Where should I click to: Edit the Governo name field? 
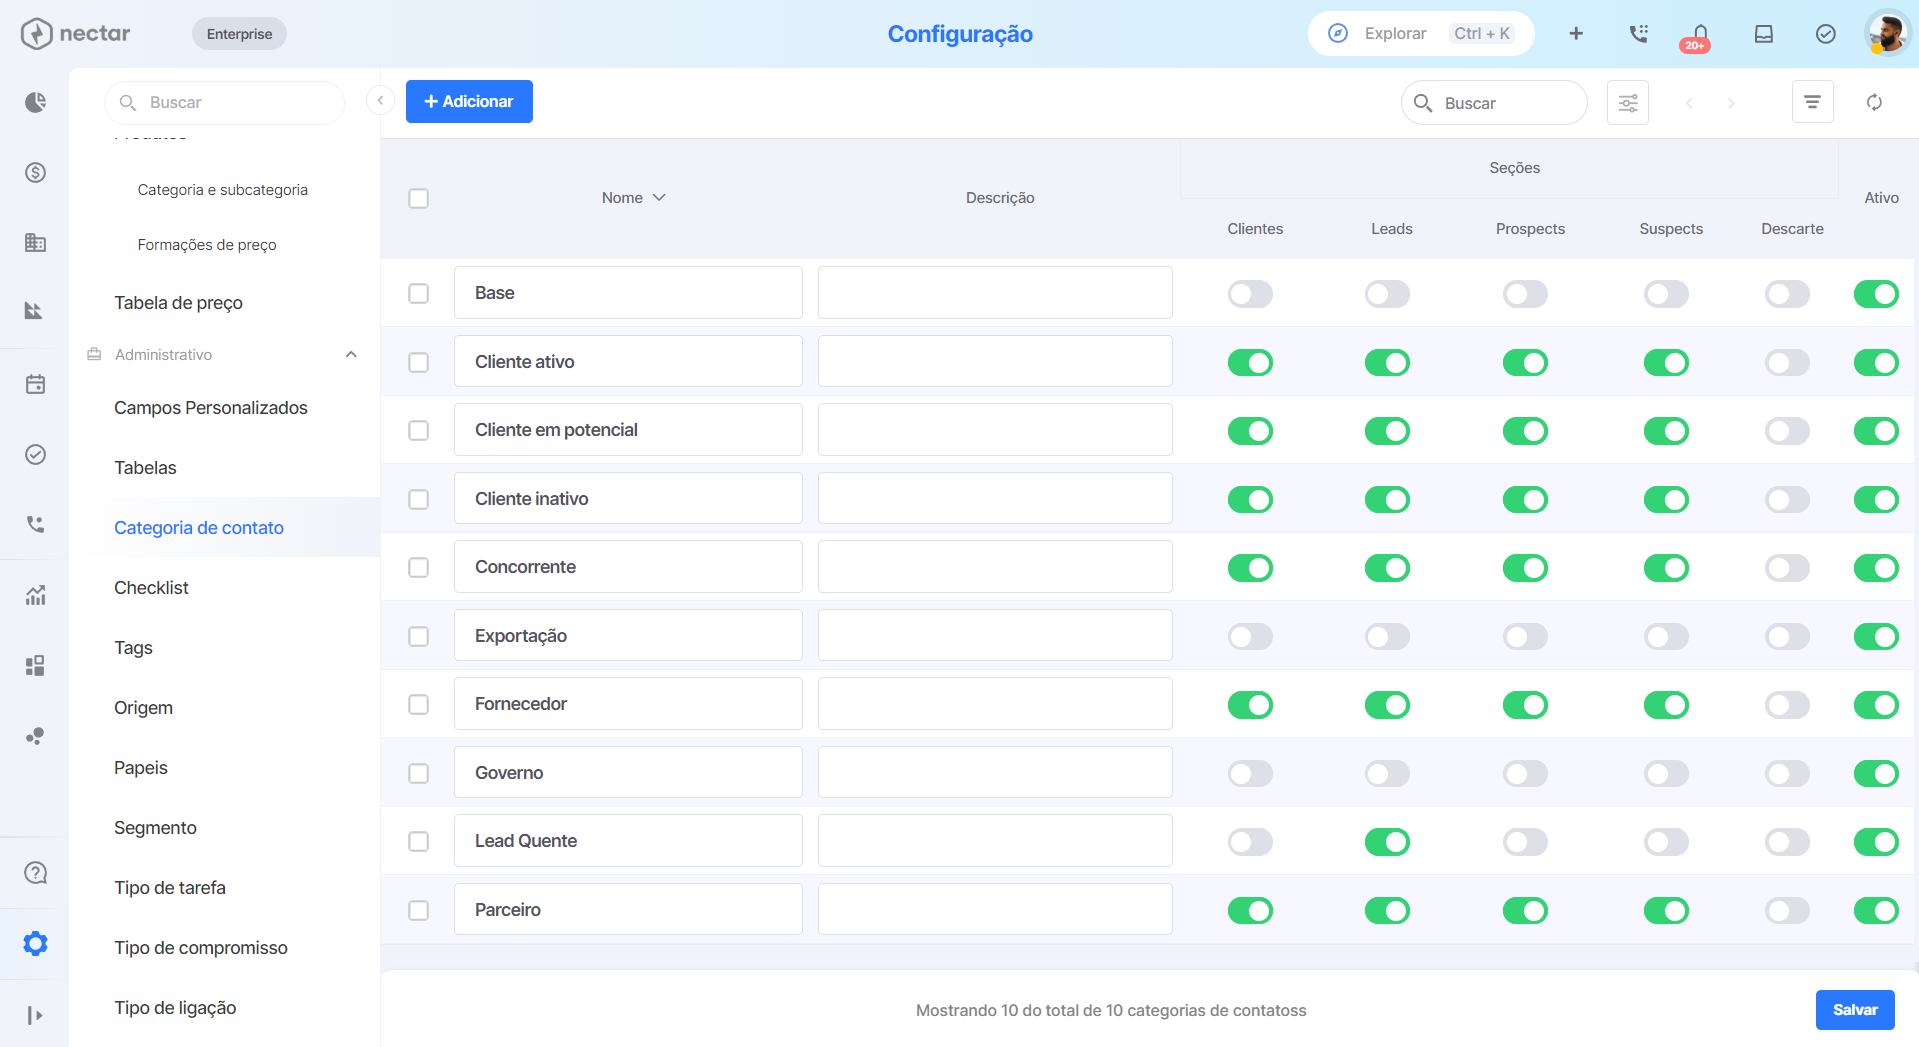(628, 773)
